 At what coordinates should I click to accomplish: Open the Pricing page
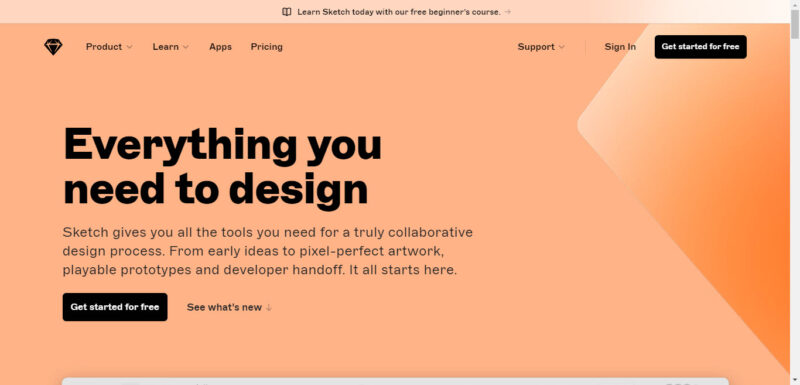pos(266,47)
